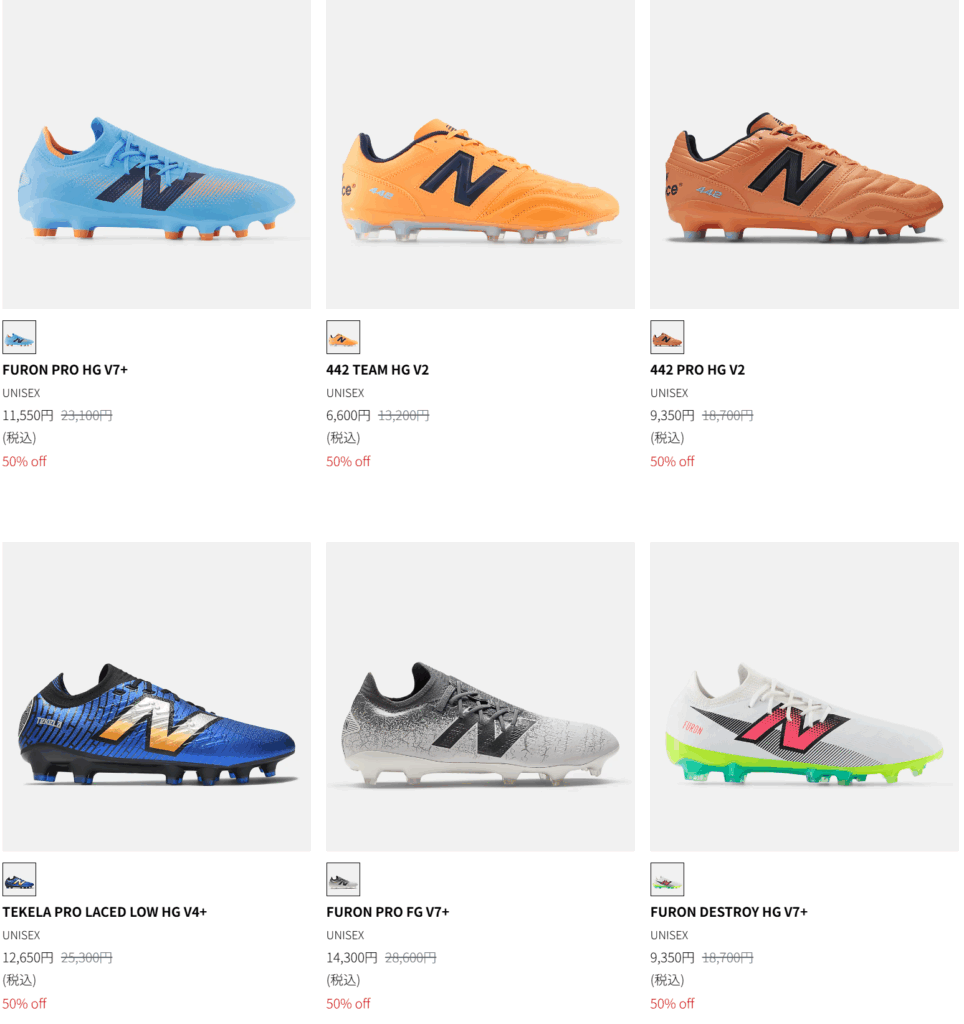Click the 11,550円 price of FURON PRO HG

28,415
